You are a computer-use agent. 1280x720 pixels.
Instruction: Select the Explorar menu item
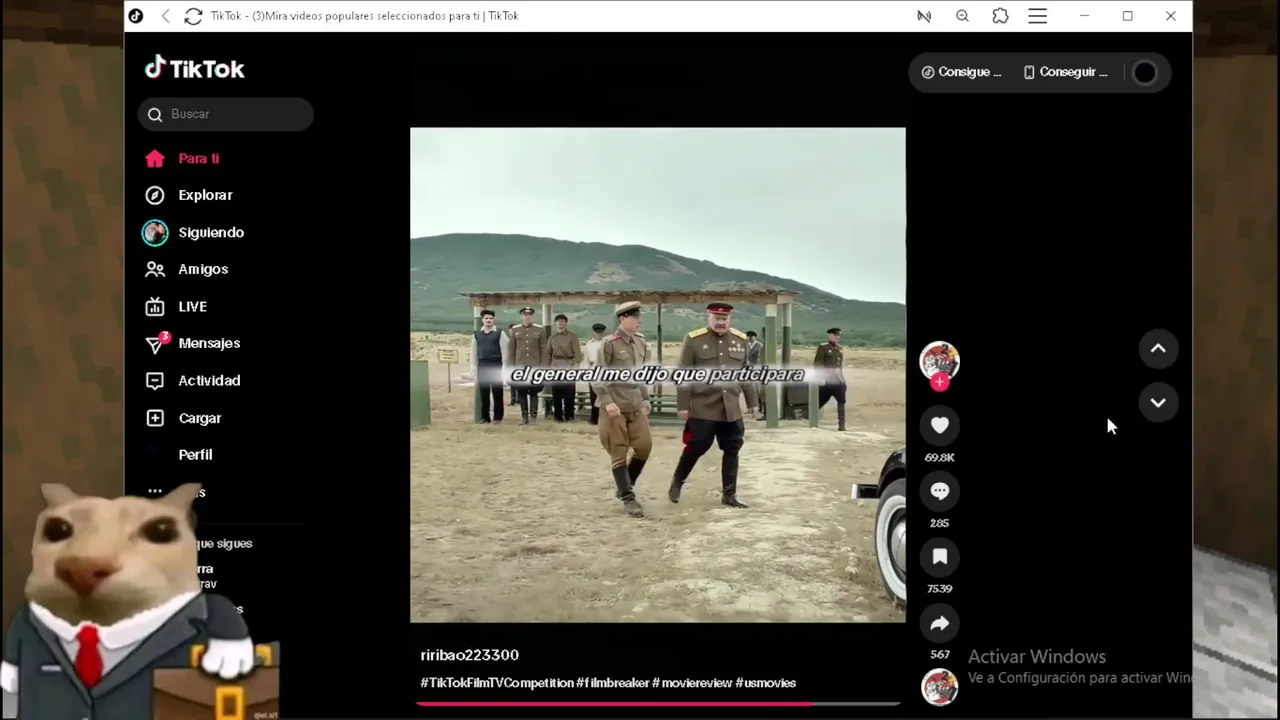point(205,195)
